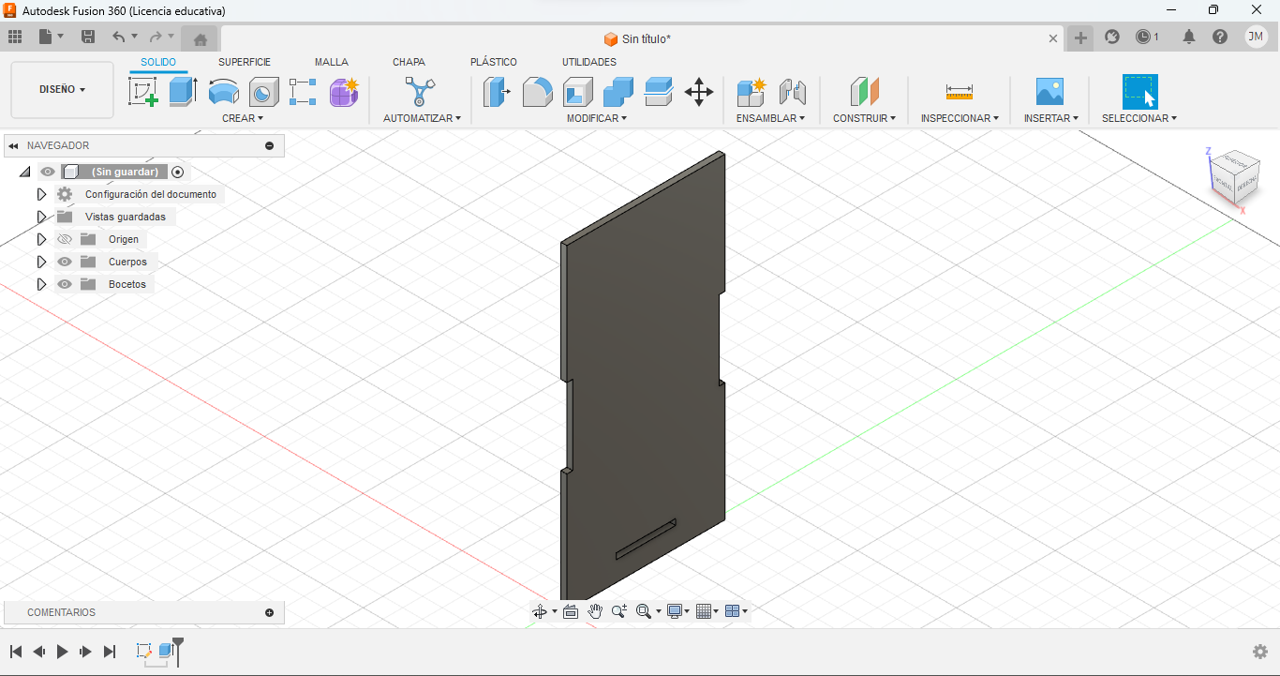The image size is (1280, 676).
Task: Open the Help question mark
Action: pos(1220,37)
